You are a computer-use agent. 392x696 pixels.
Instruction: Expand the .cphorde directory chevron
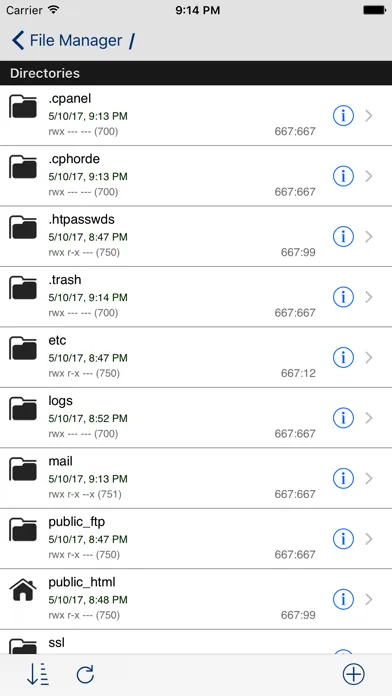click(369, 176)
